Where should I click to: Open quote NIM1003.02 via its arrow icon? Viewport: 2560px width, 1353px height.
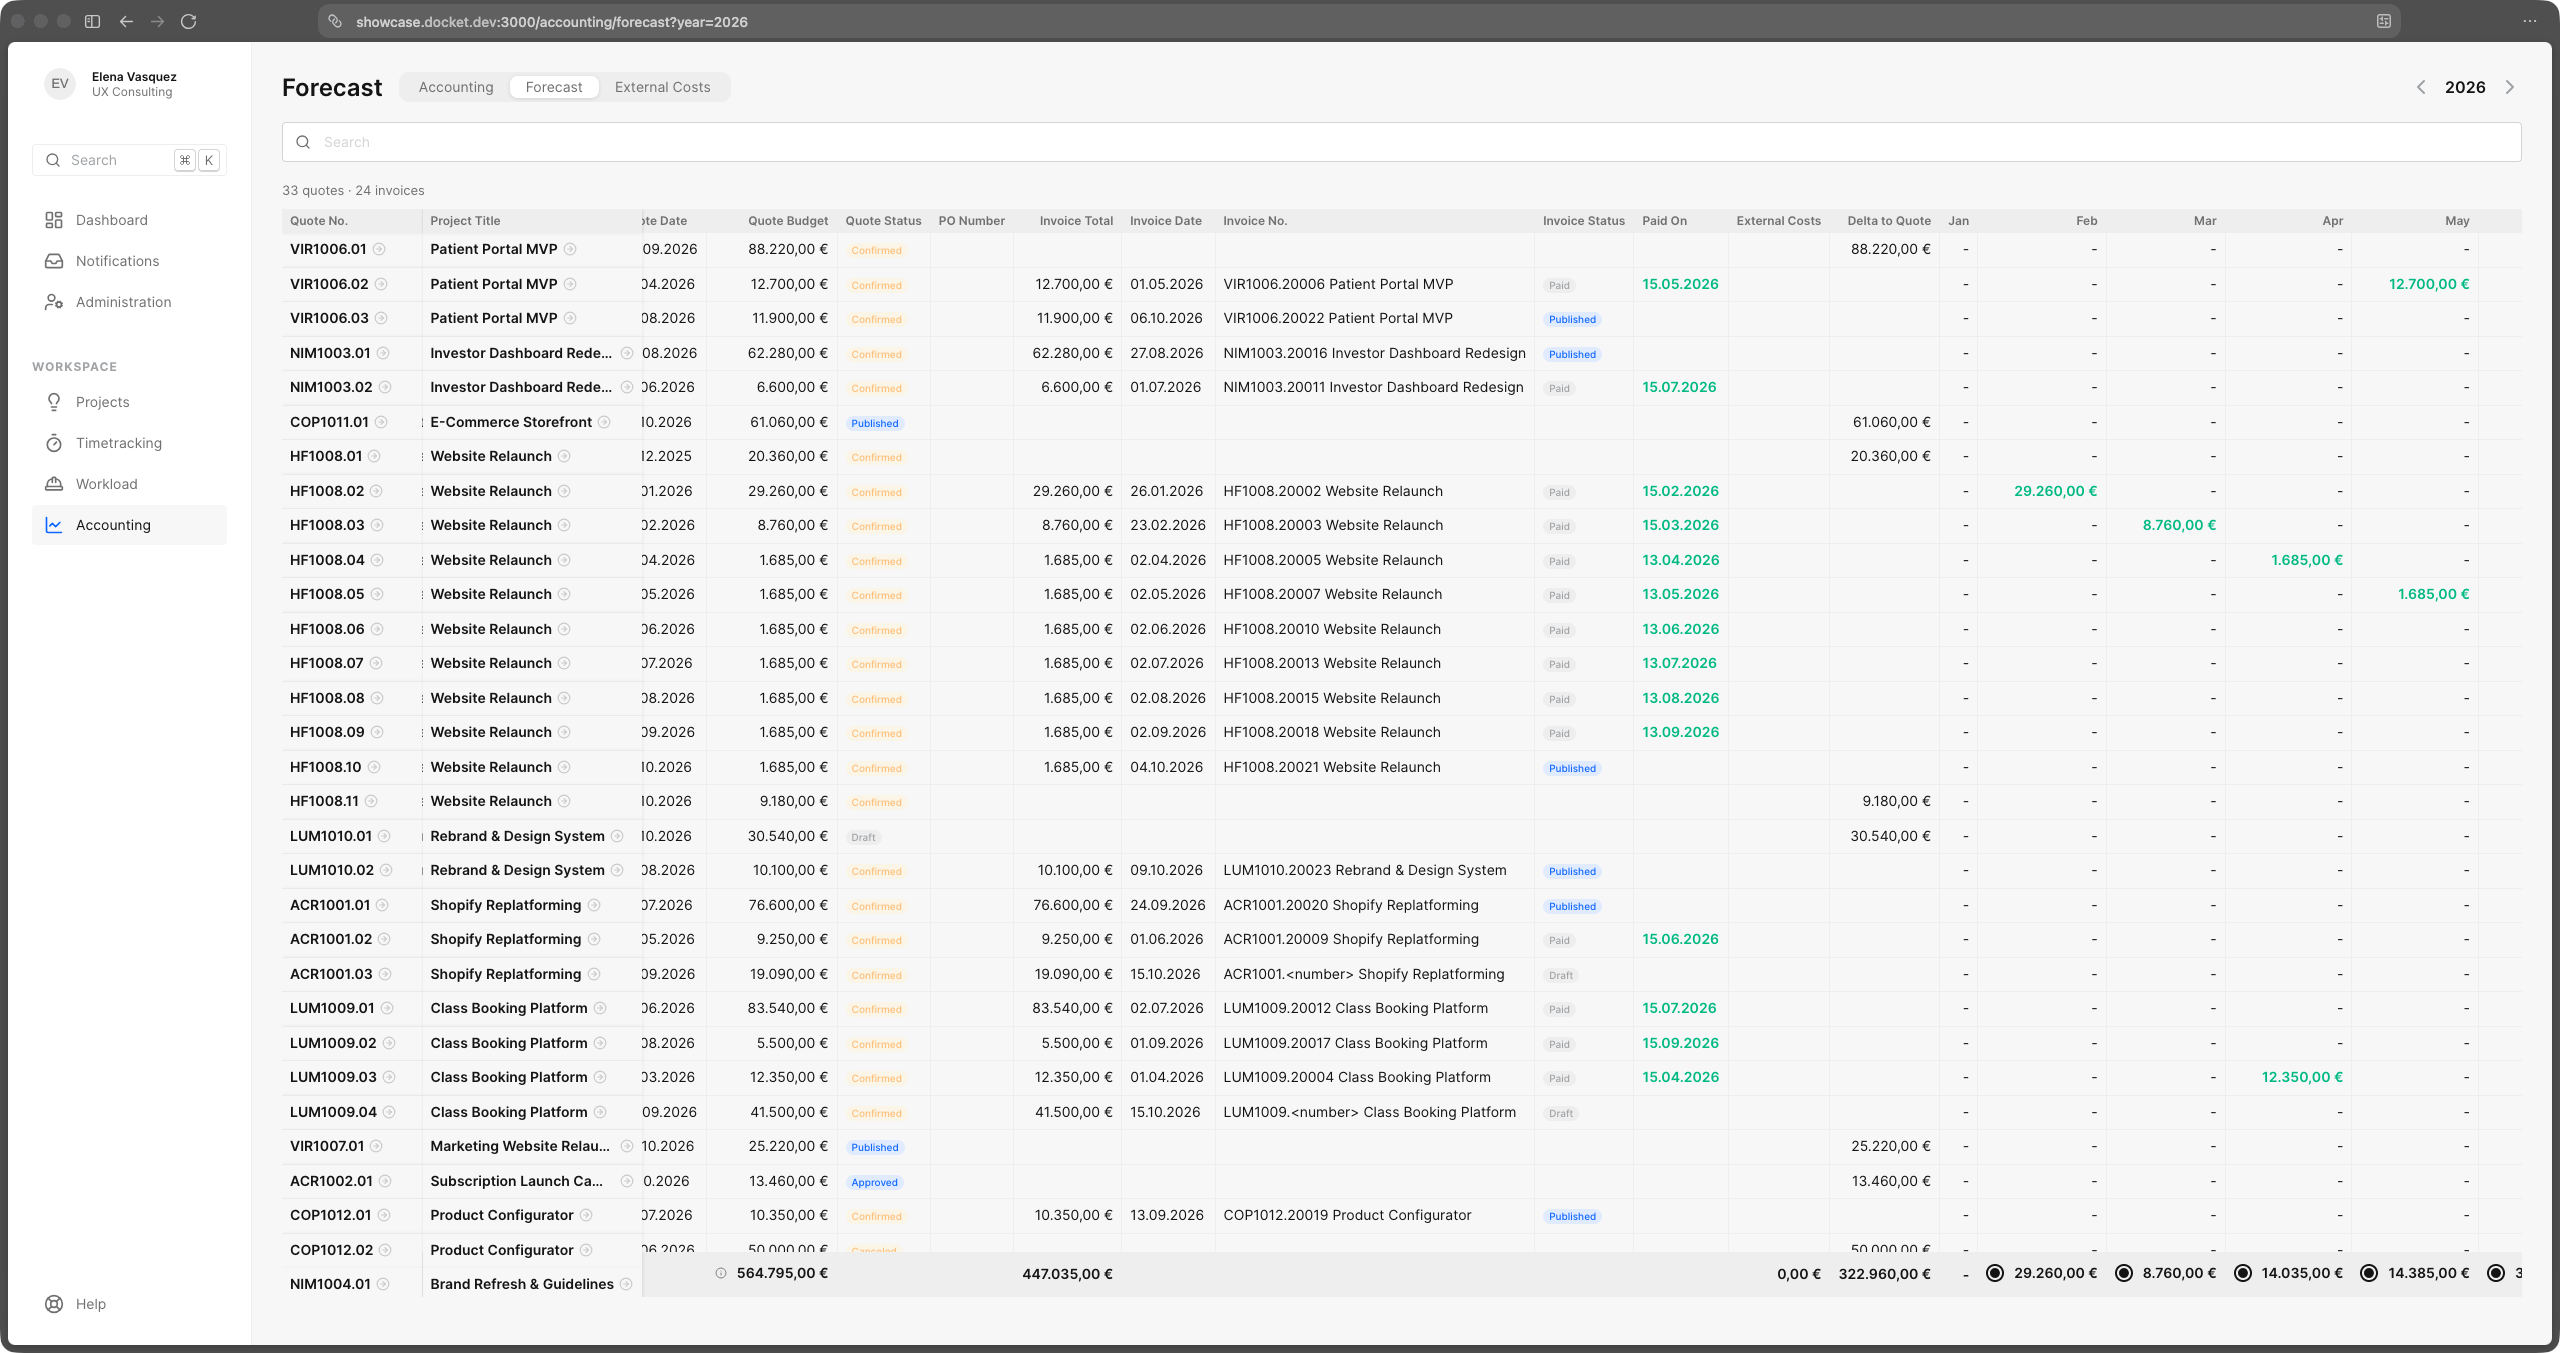click(385, 387)
